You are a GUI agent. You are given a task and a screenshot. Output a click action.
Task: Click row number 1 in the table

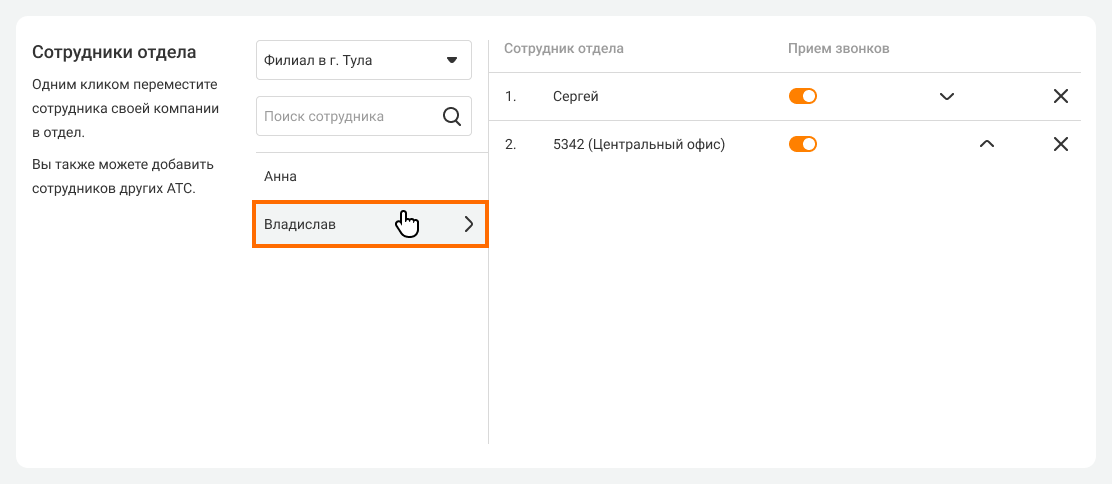510,97
